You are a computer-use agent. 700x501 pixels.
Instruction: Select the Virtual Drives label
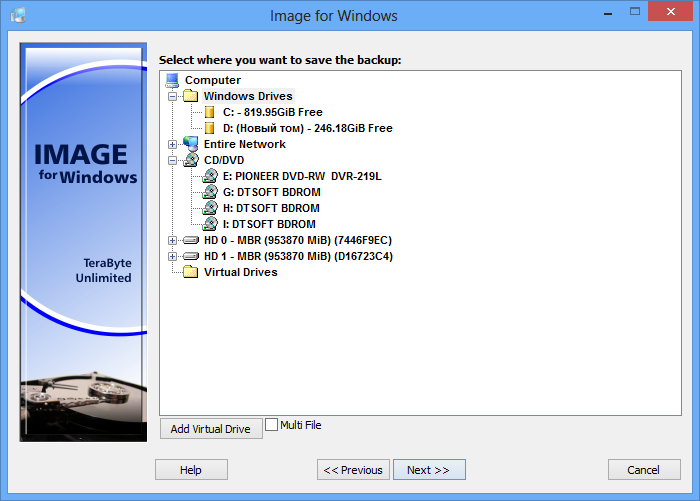(241, 272)
